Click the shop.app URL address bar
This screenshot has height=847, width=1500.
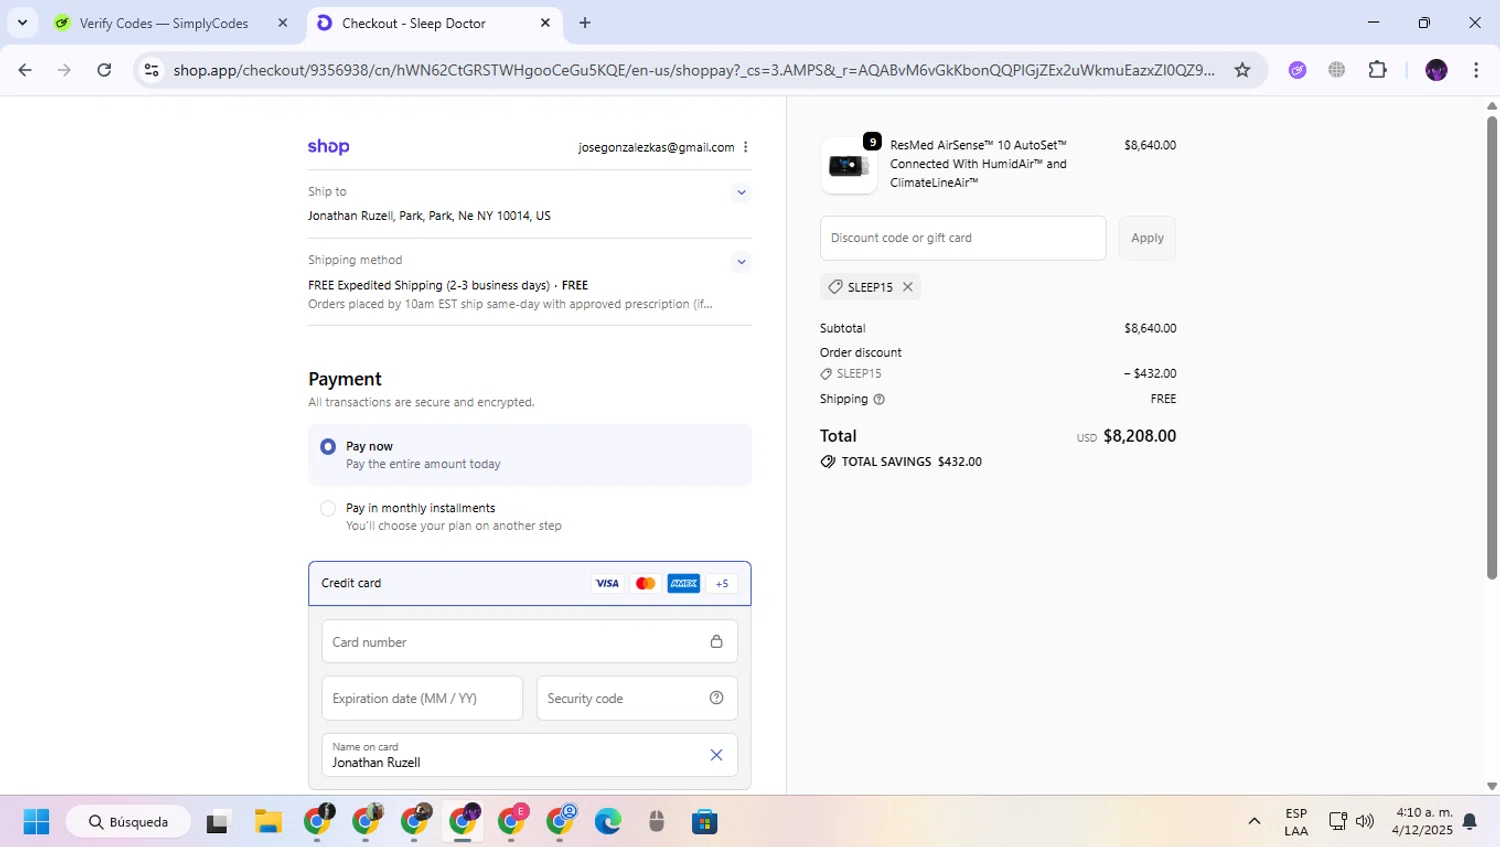pos(694,70)
